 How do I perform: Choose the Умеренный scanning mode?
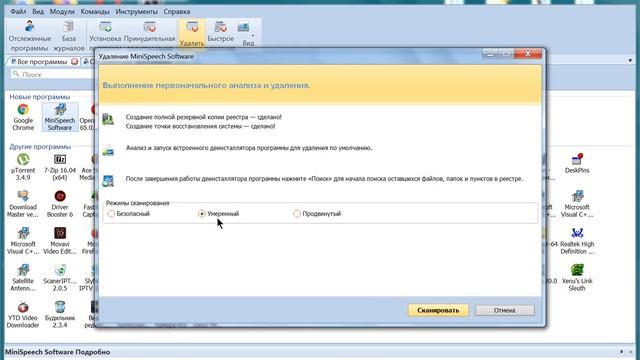(218, 213)
